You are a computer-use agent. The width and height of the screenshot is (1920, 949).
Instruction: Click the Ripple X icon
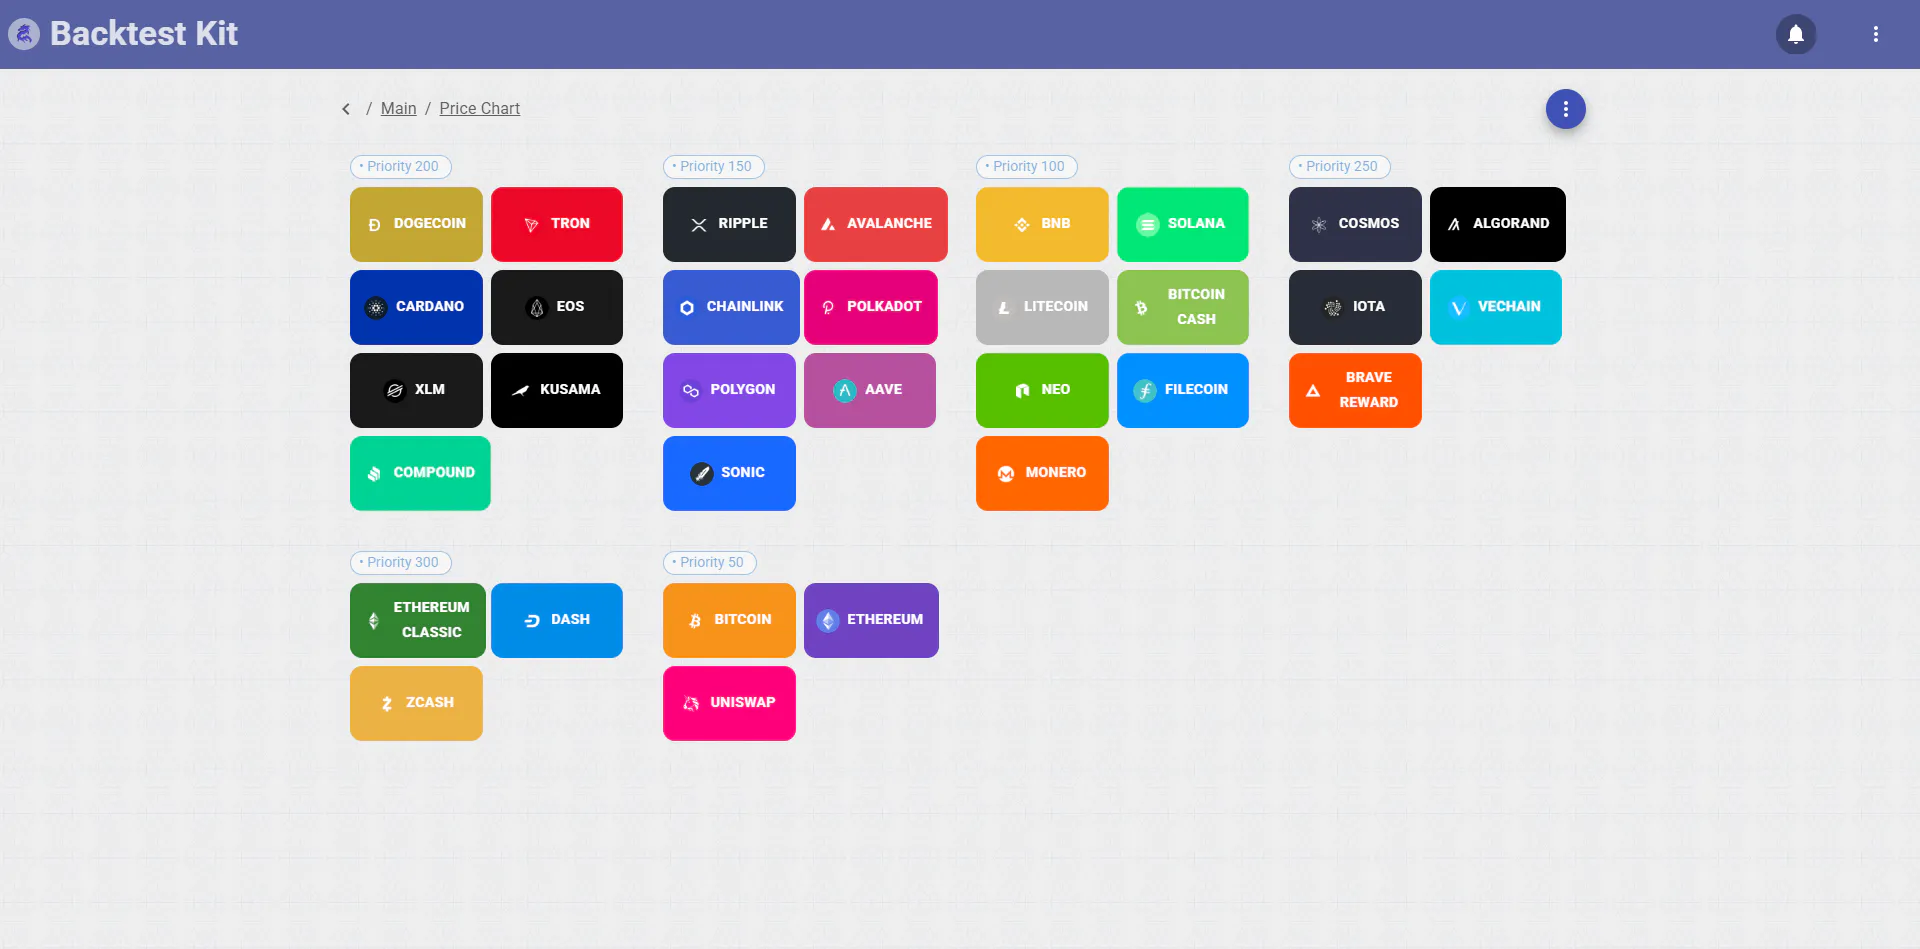[x=699, y=225]
